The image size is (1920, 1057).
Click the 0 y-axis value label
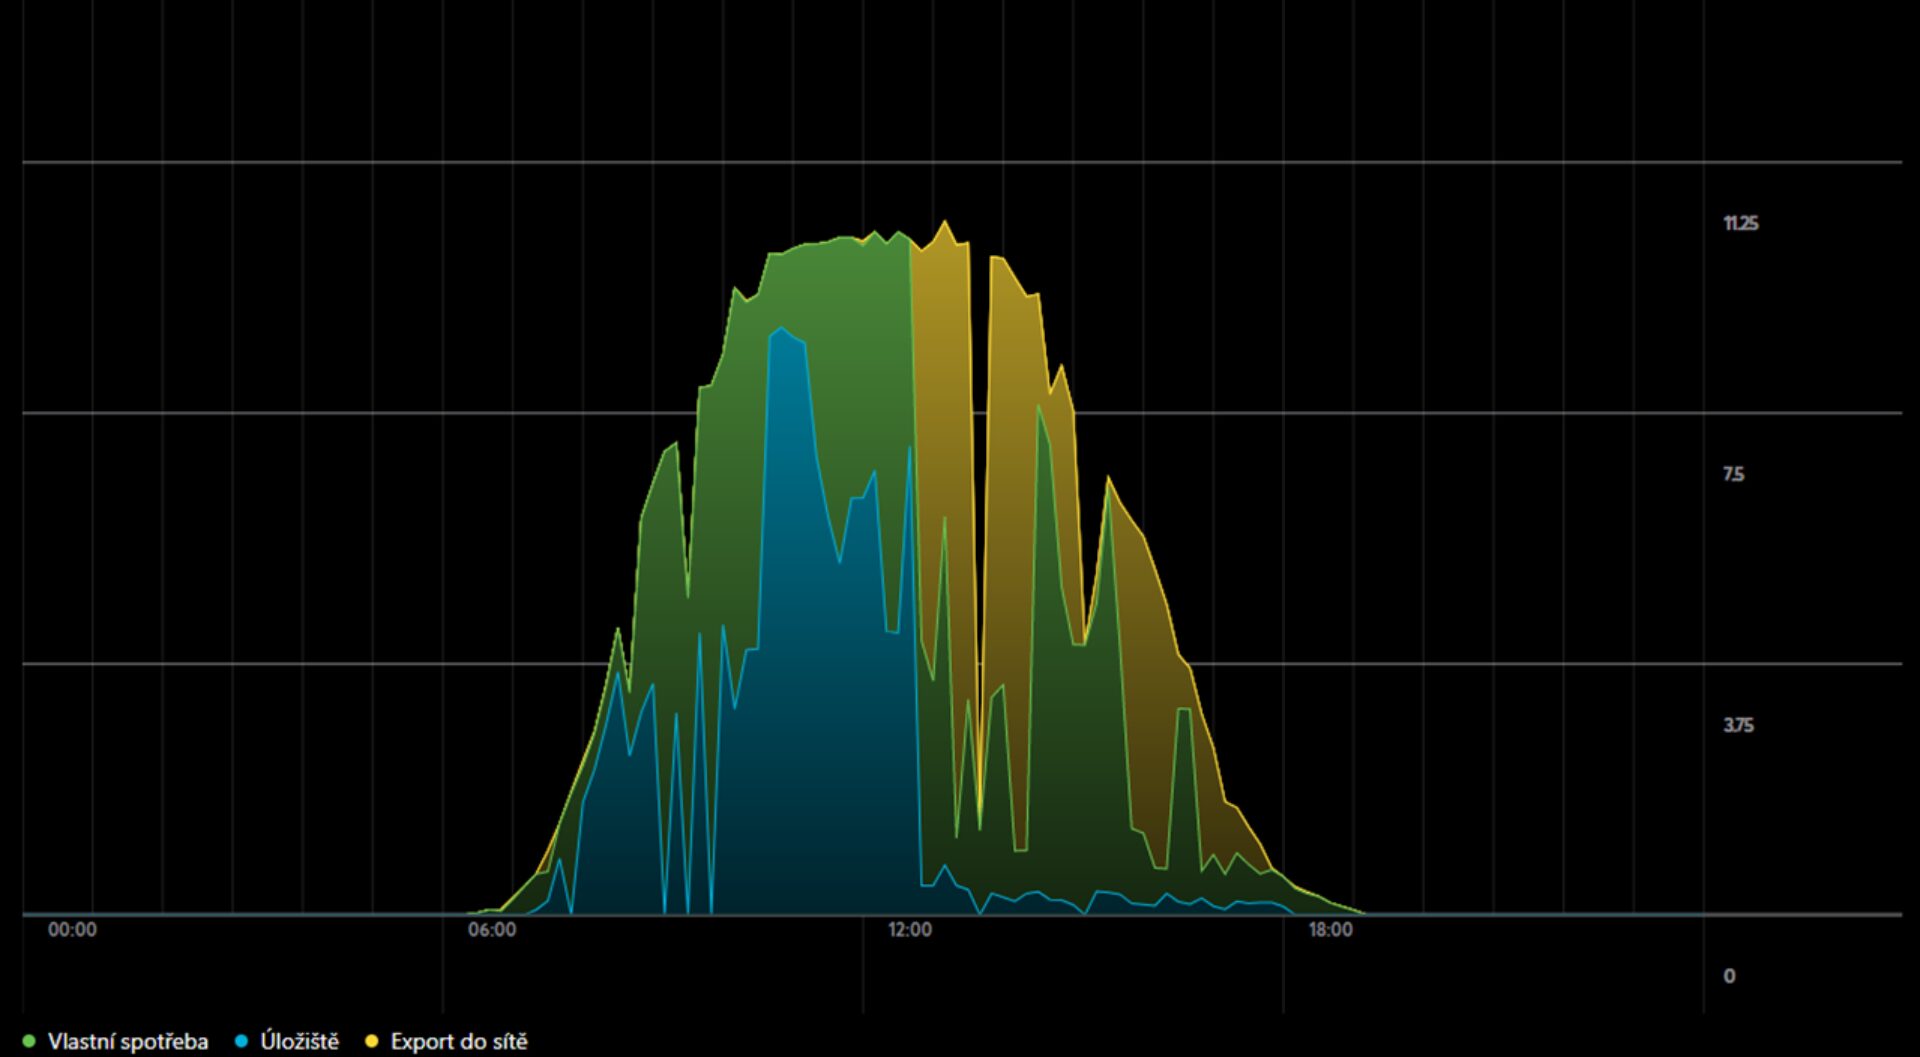coord(1729,976)
